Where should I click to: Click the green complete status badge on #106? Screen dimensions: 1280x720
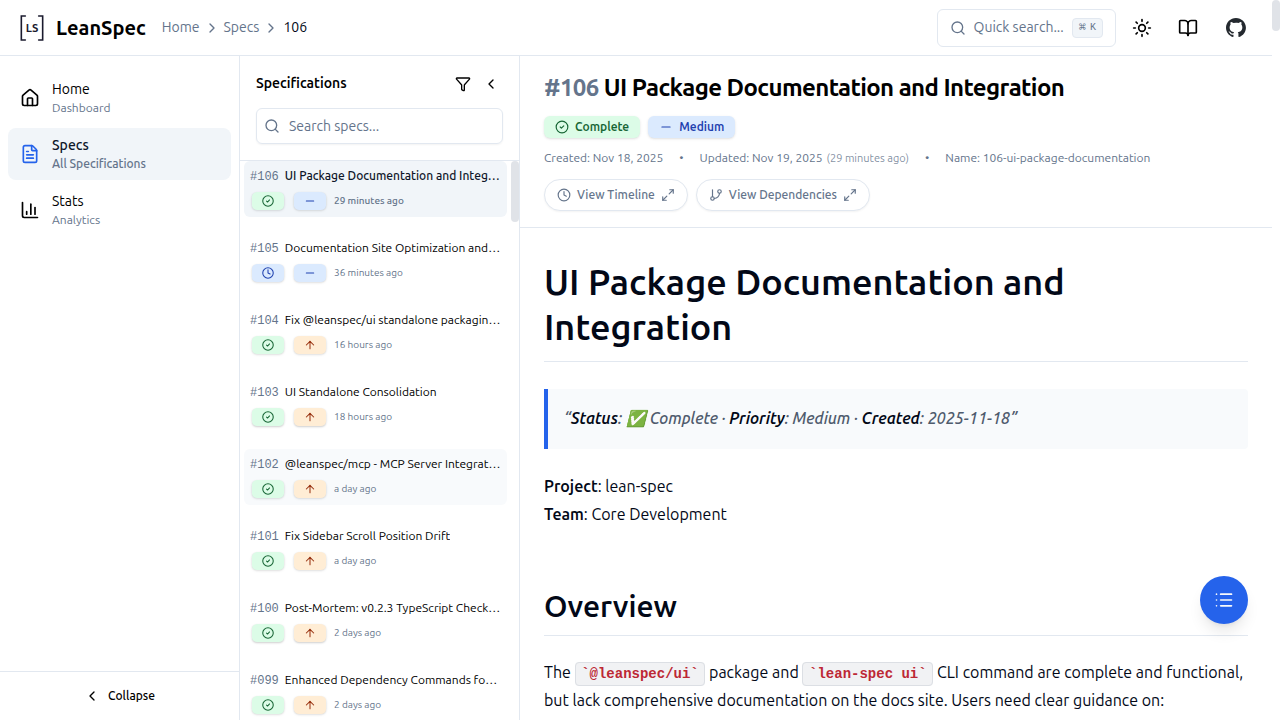[x=591, y=127]
